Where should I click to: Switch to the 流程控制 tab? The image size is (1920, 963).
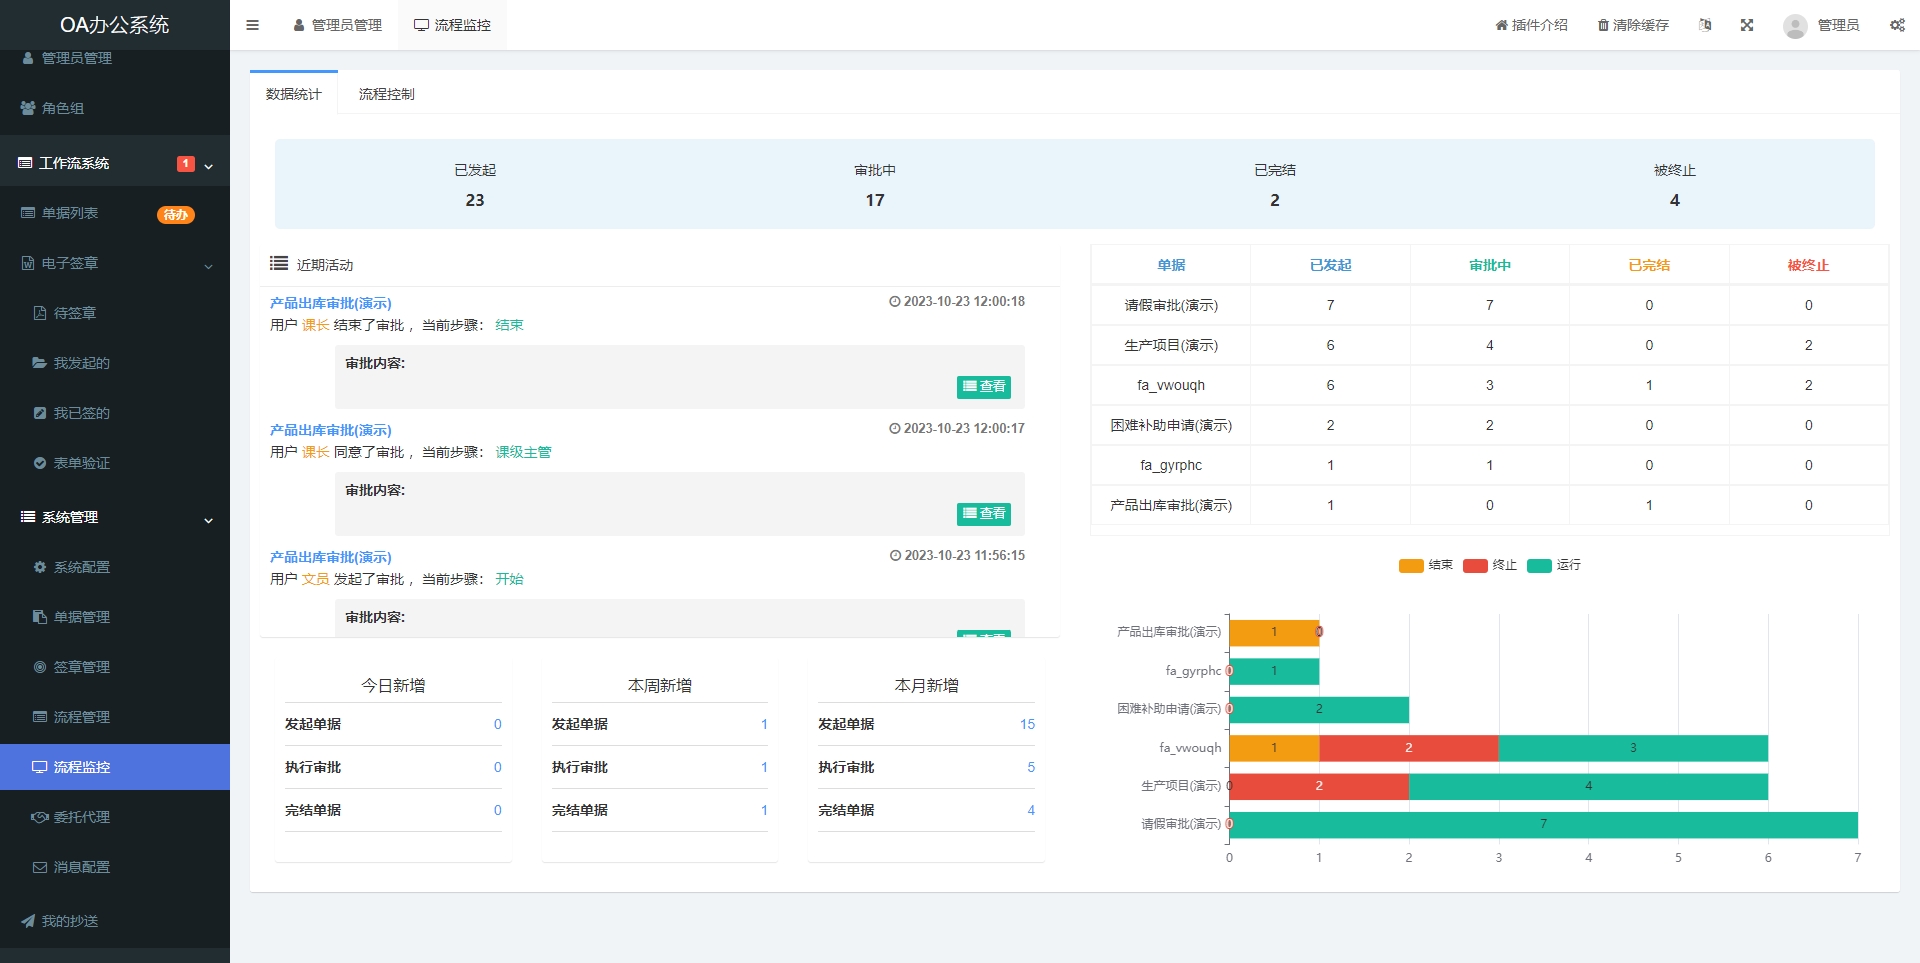(386, 94)
